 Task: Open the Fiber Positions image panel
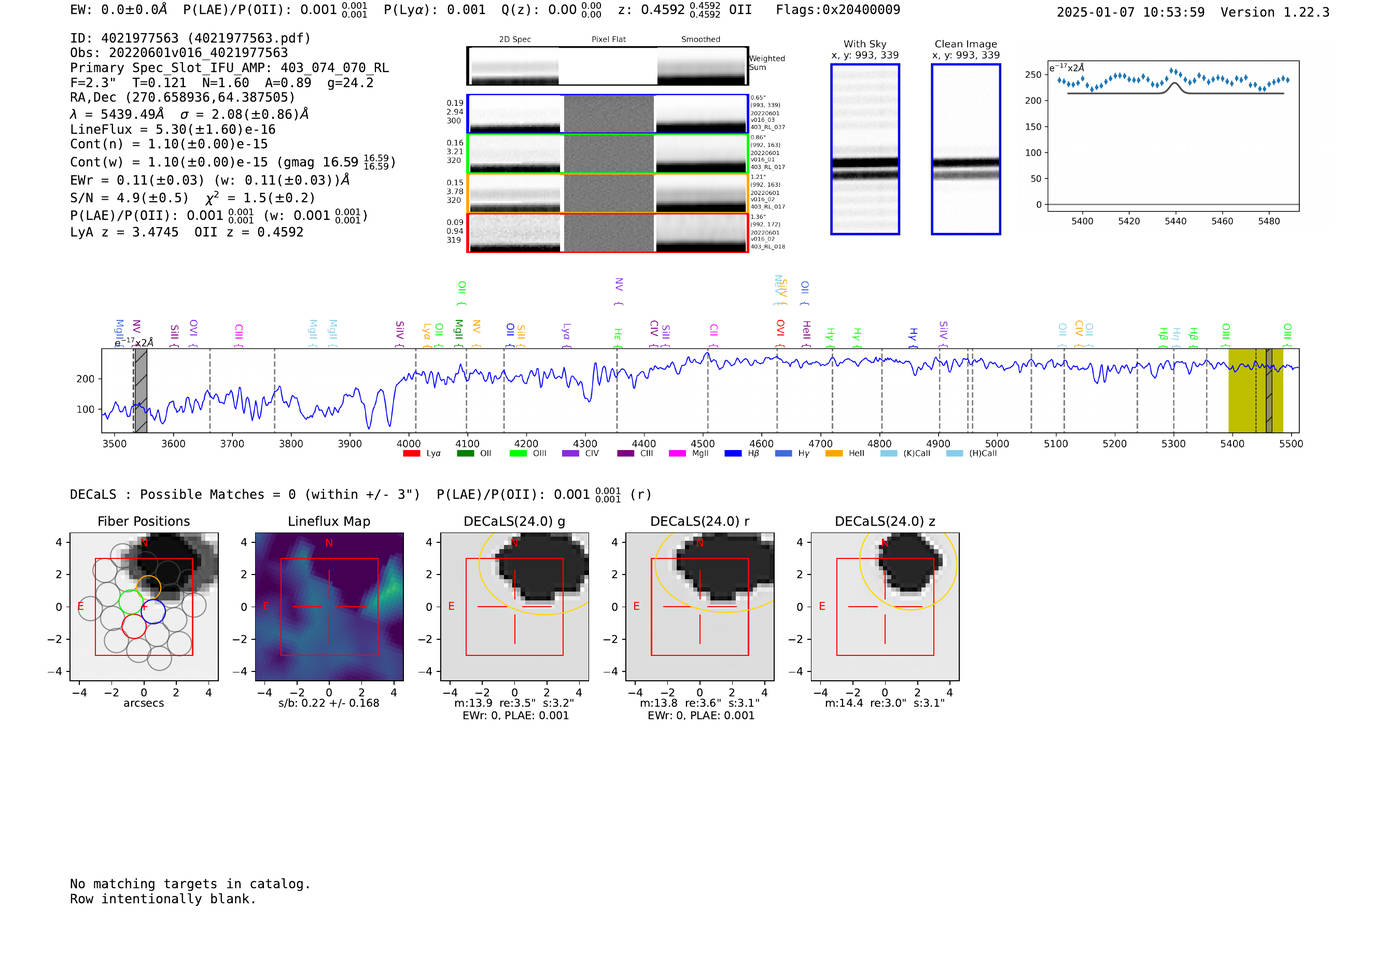144,607
